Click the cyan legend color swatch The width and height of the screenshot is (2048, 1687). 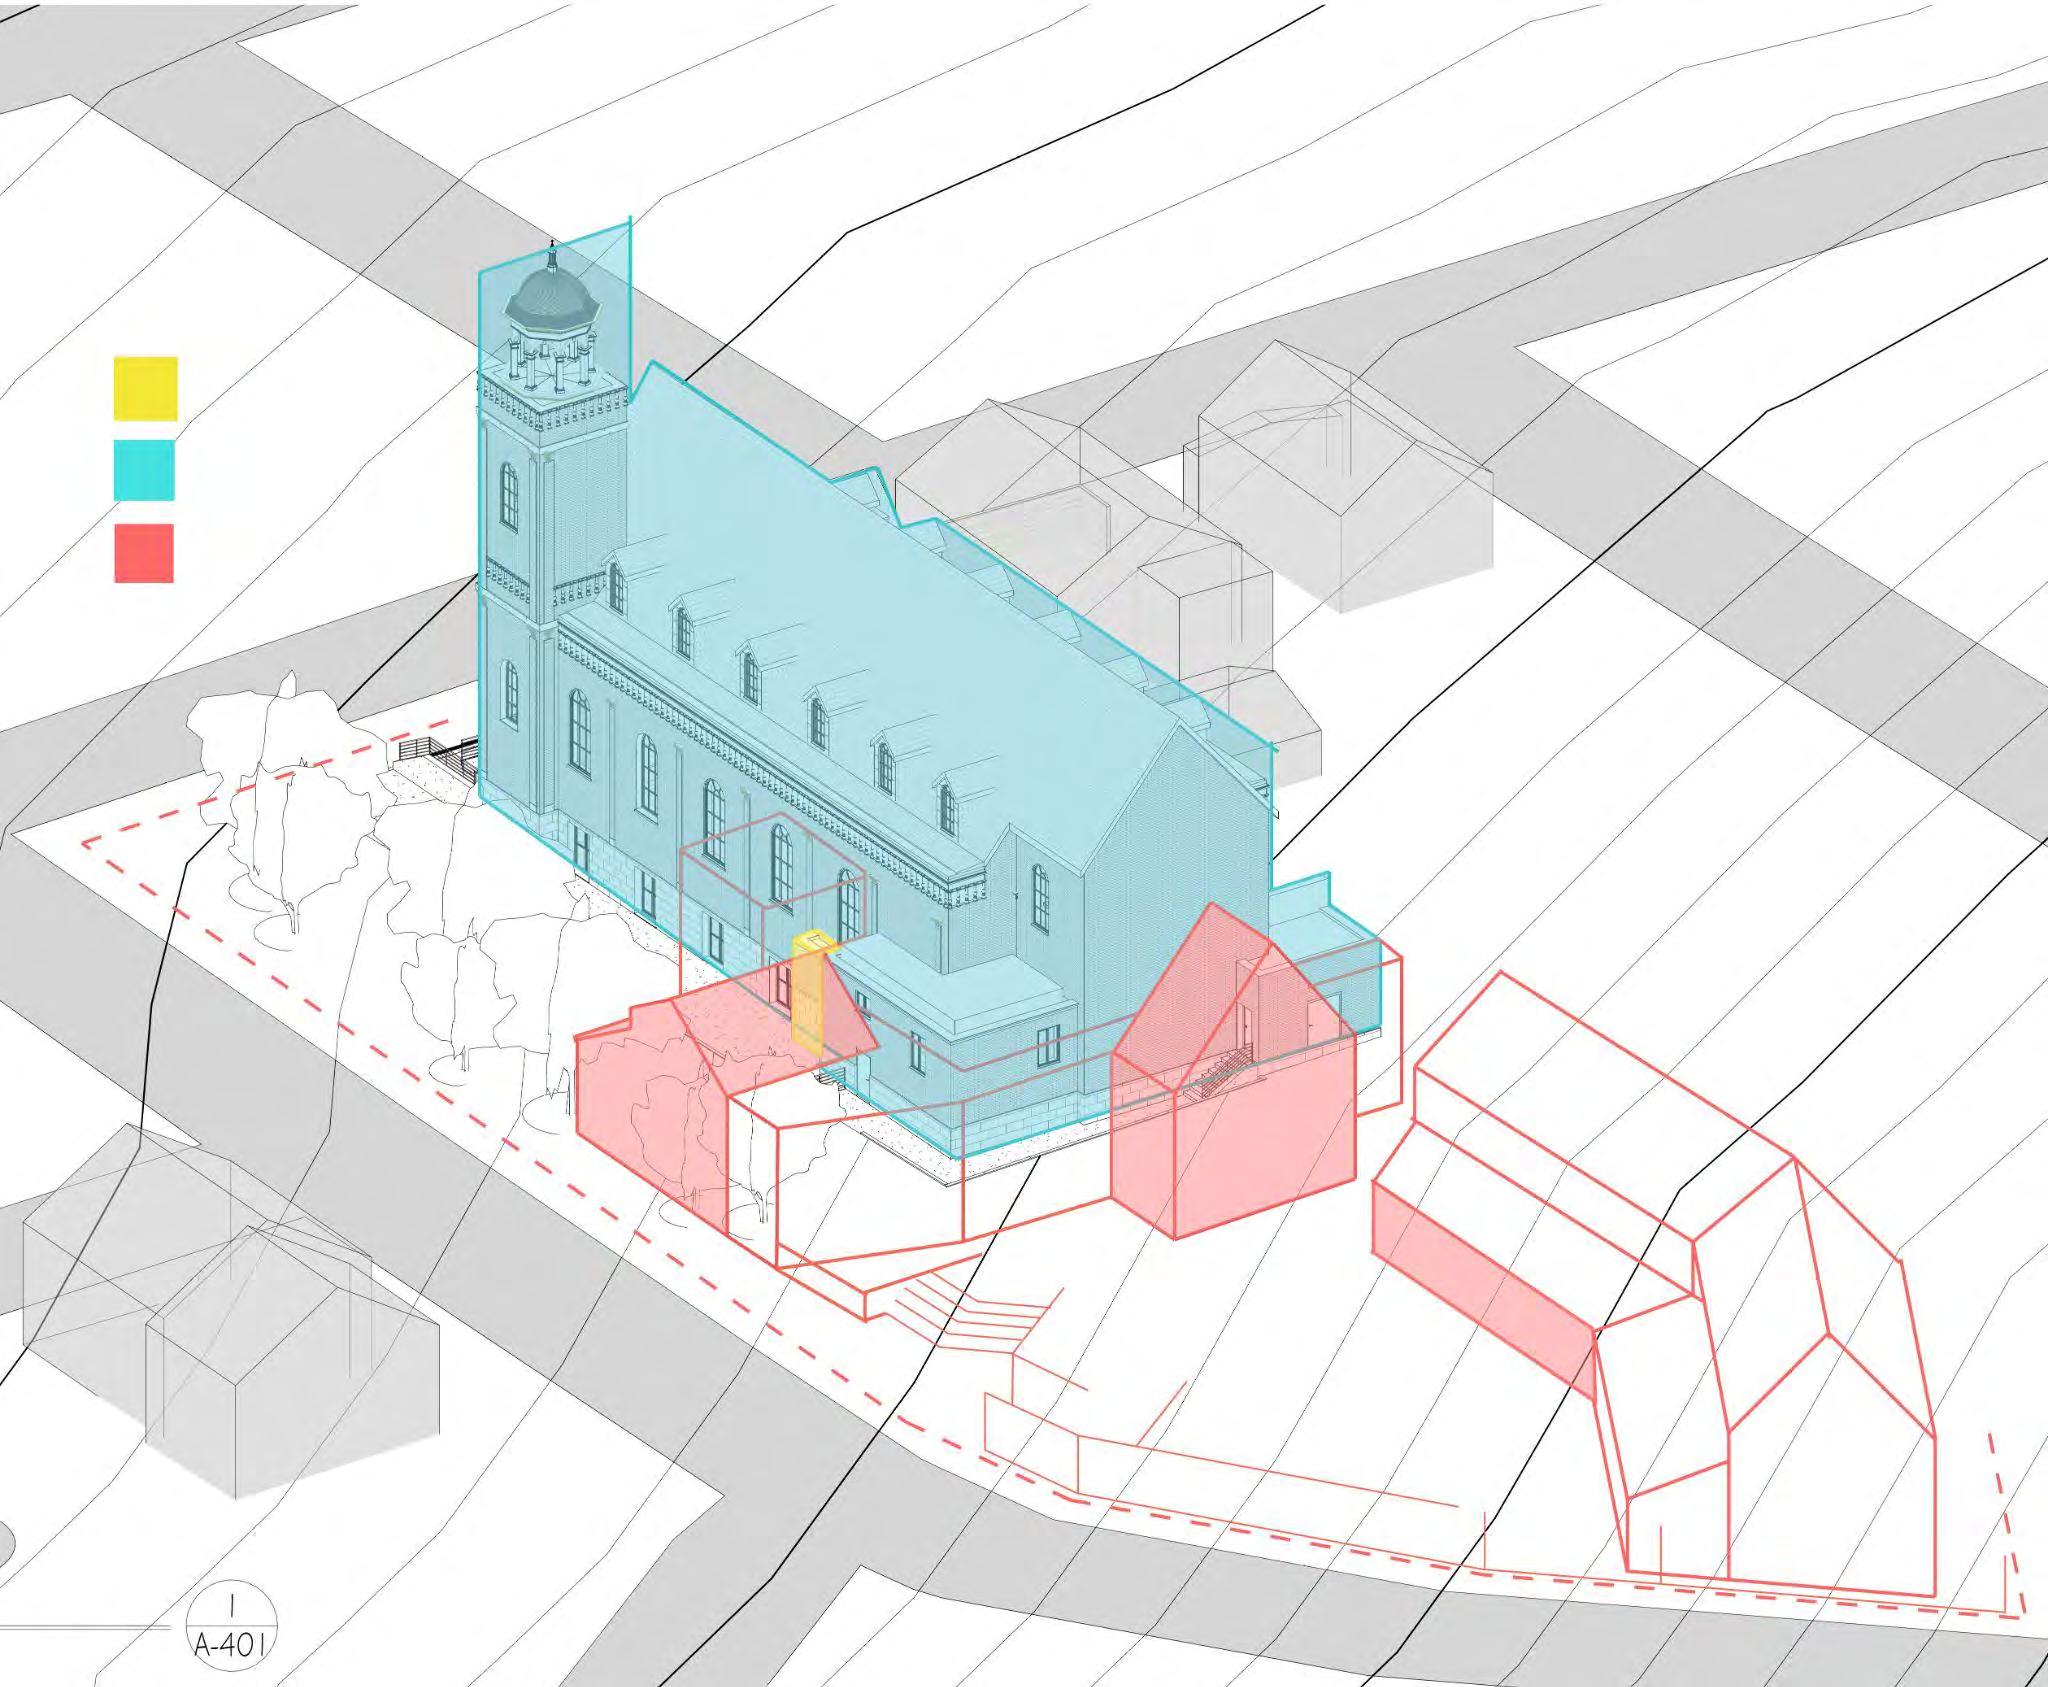[x=144, y=470]
